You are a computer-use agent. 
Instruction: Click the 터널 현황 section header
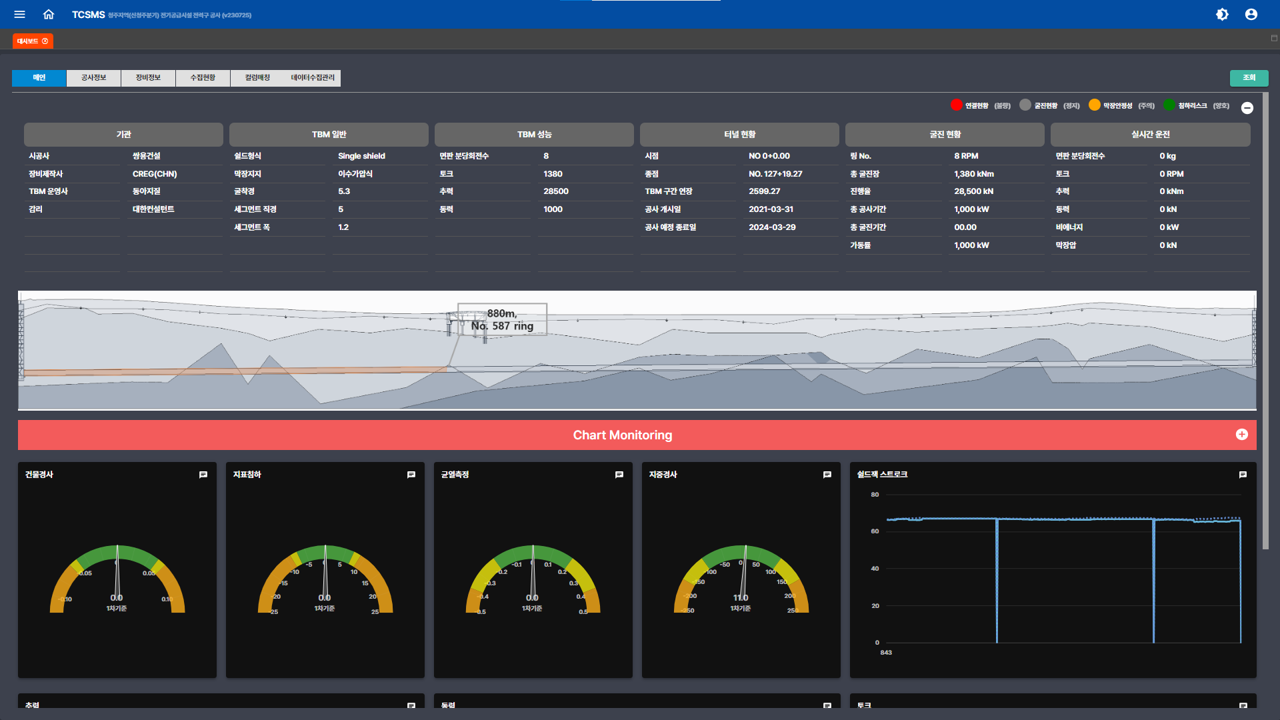click(740, 134)
